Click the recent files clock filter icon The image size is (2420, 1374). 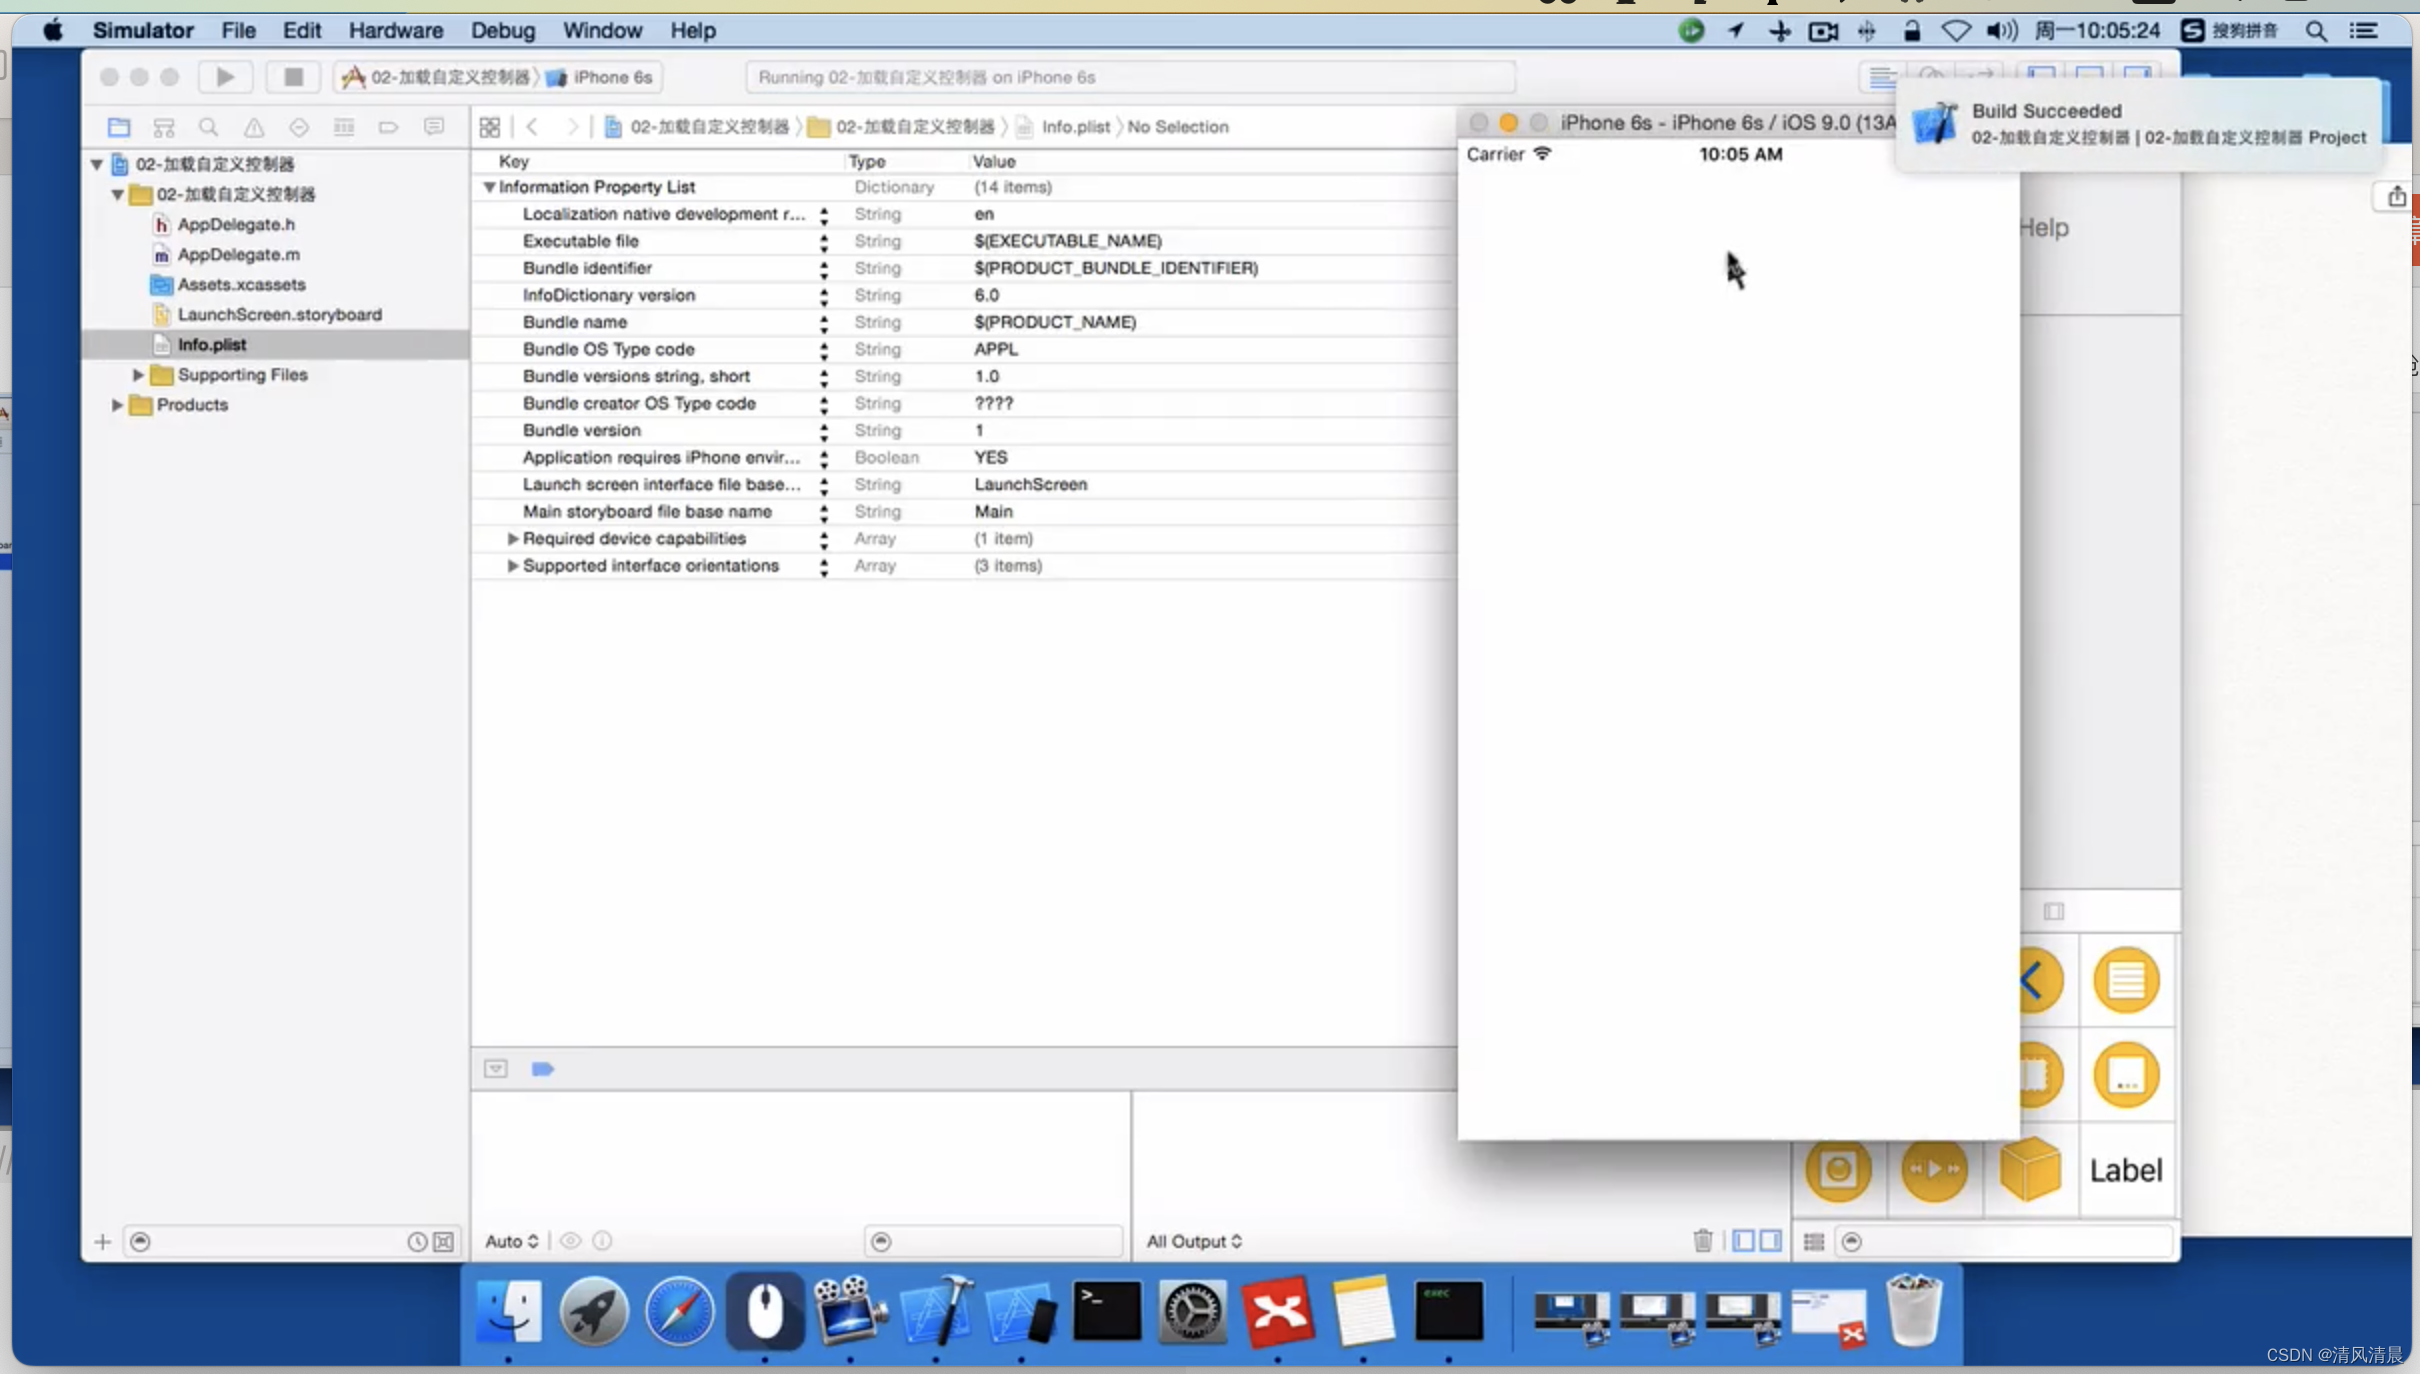(x=417, y=1242)
